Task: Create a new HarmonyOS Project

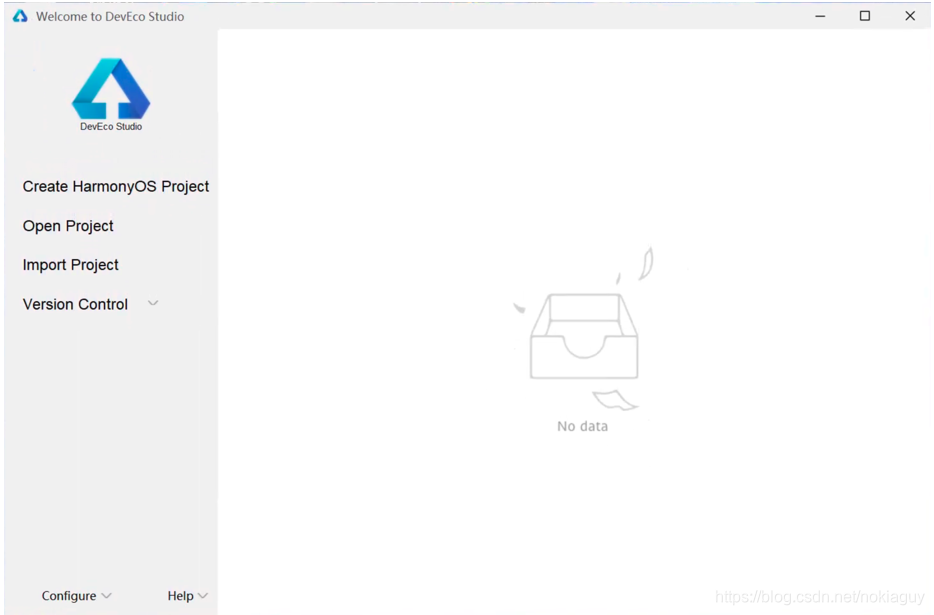Action: coord(116,187)
